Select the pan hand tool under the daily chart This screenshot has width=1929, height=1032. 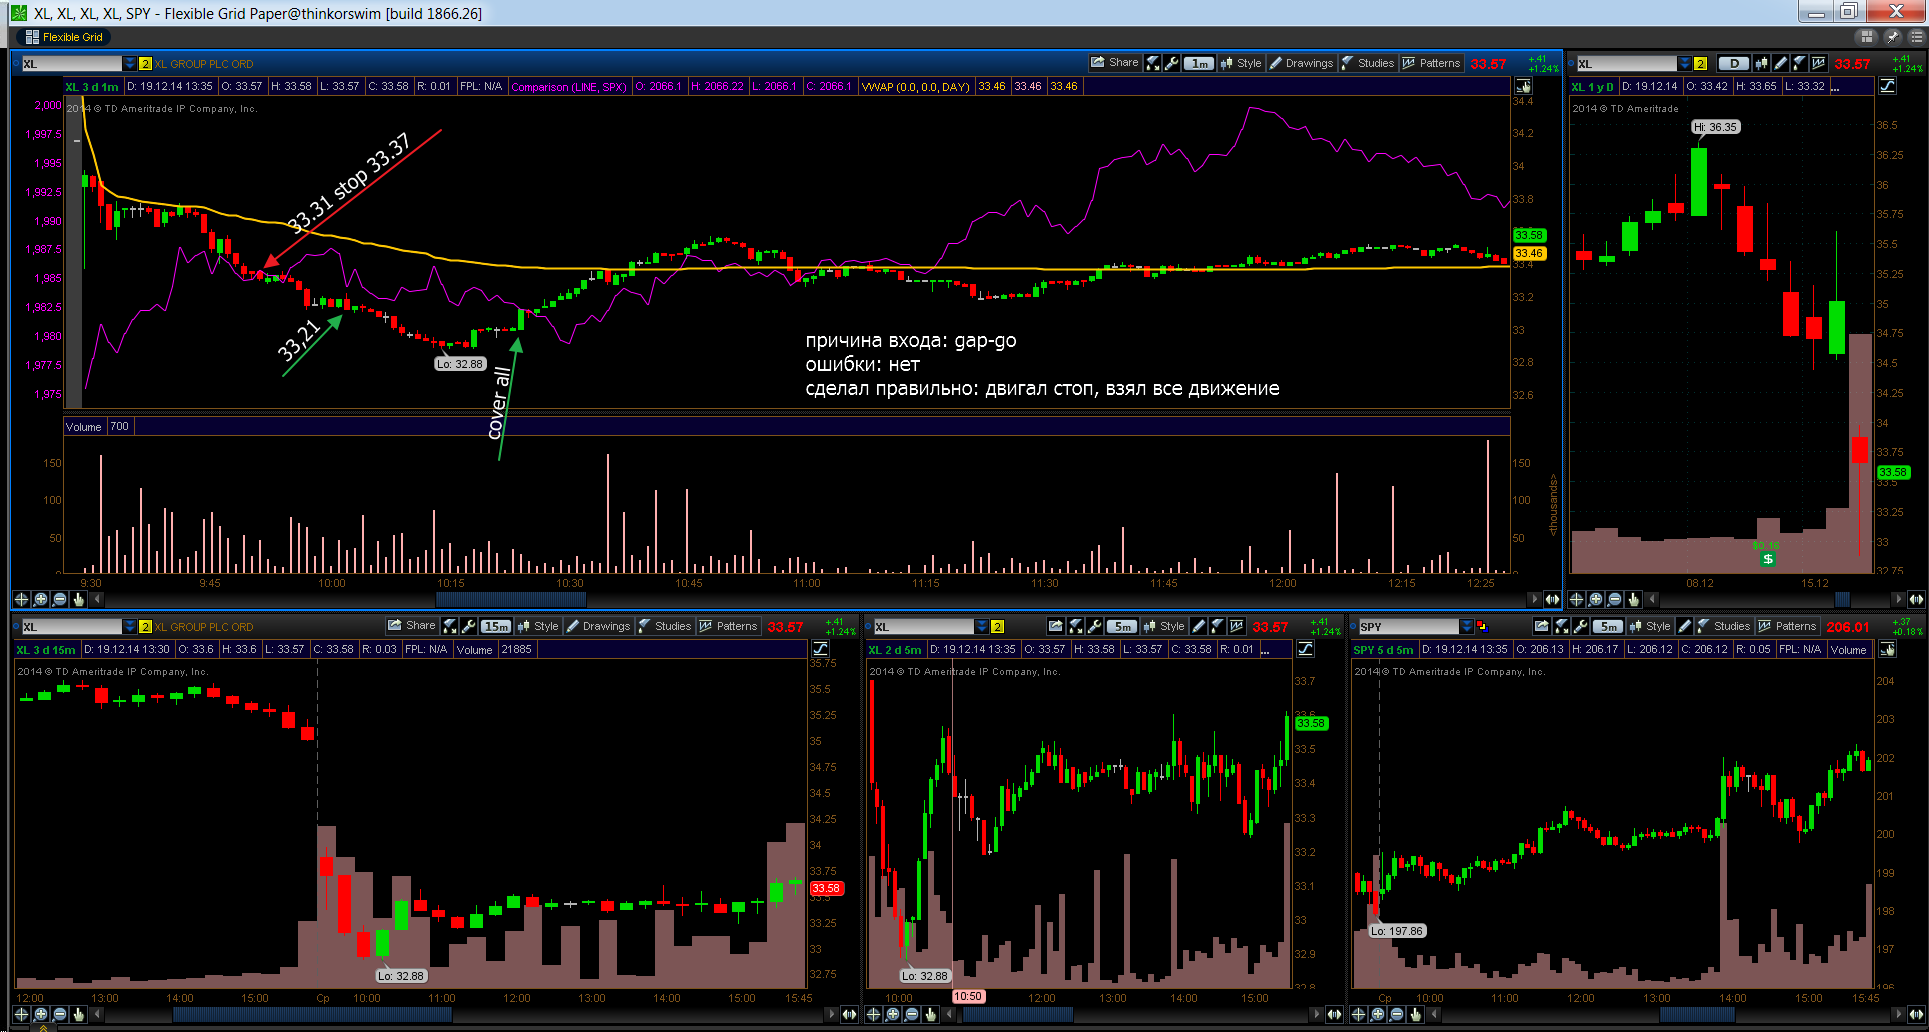[1634, 599]
